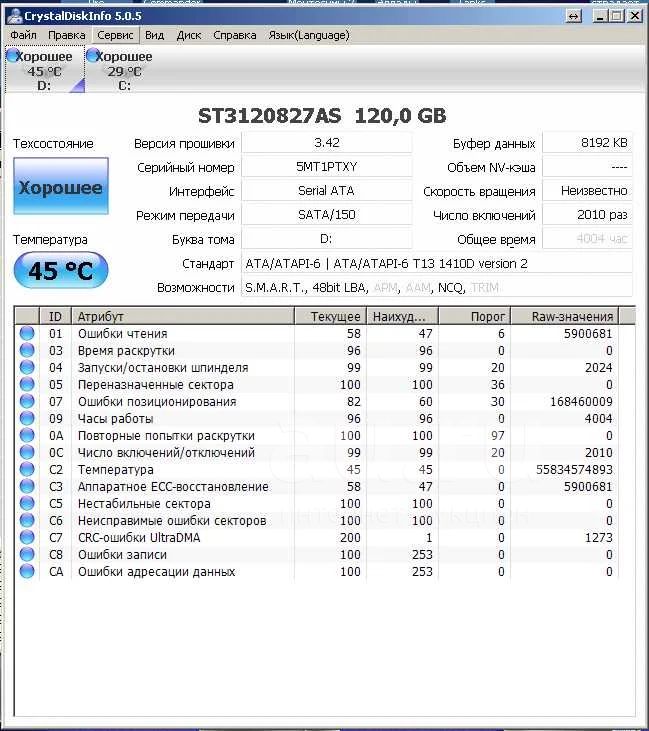Click total hours field 4004 час
649x731 pixels.
(x=587, y=239)
